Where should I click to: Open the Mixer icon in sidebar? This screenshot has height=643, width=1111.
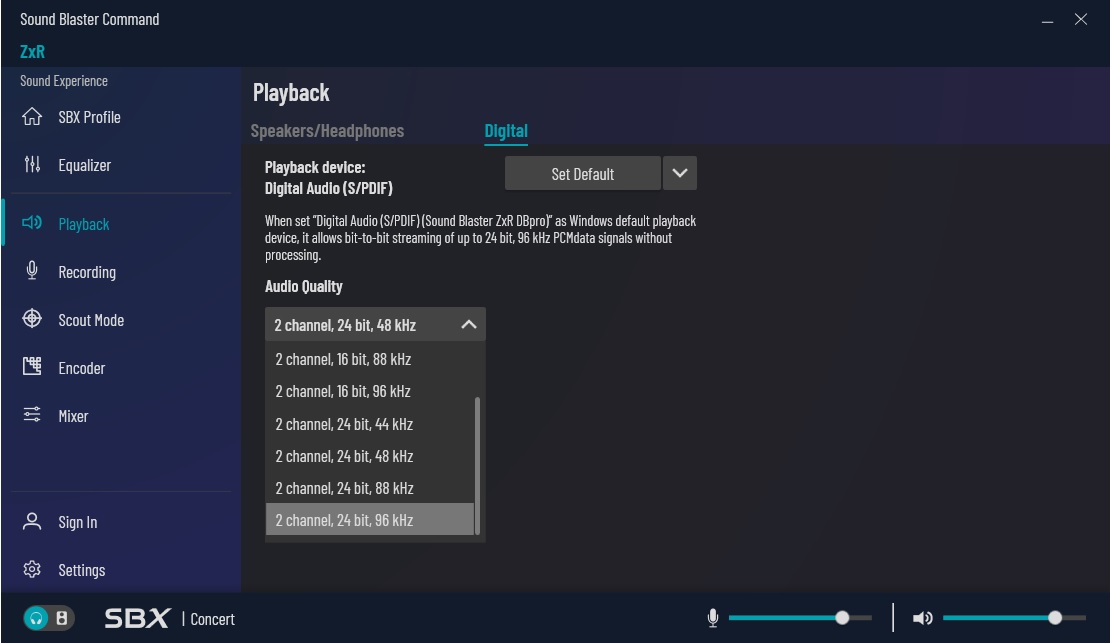coord(32,415)
